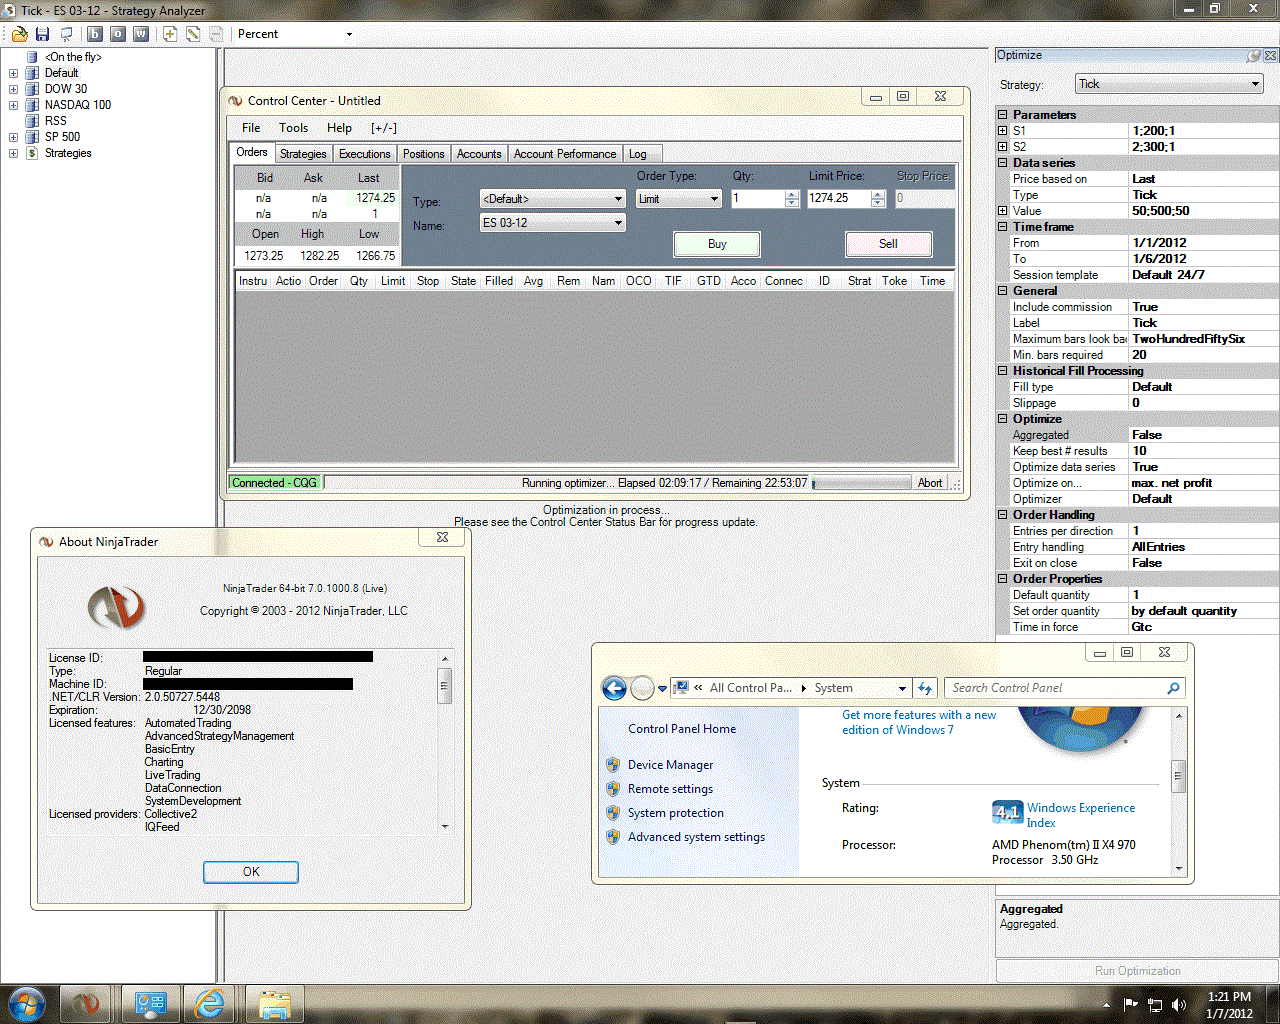Viewport: 1280px width, 1024px height.
Task: Click the shield icon beside Device Manager
Action: tap(613, 765)
